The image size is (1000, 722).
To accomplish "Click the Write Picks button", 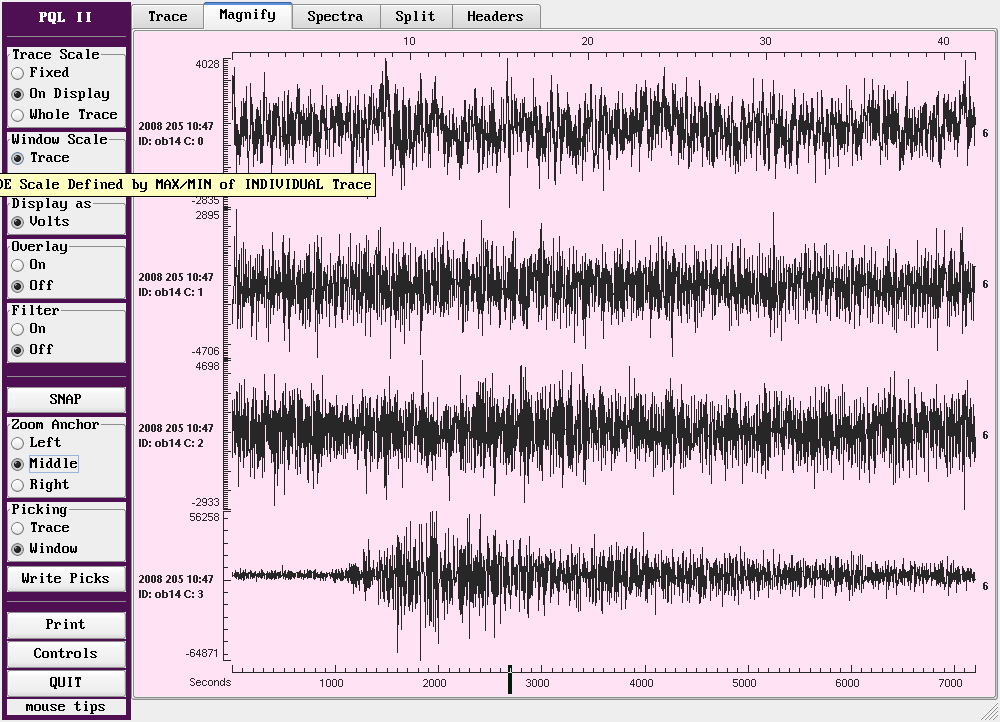I will [x=66, y=578].
